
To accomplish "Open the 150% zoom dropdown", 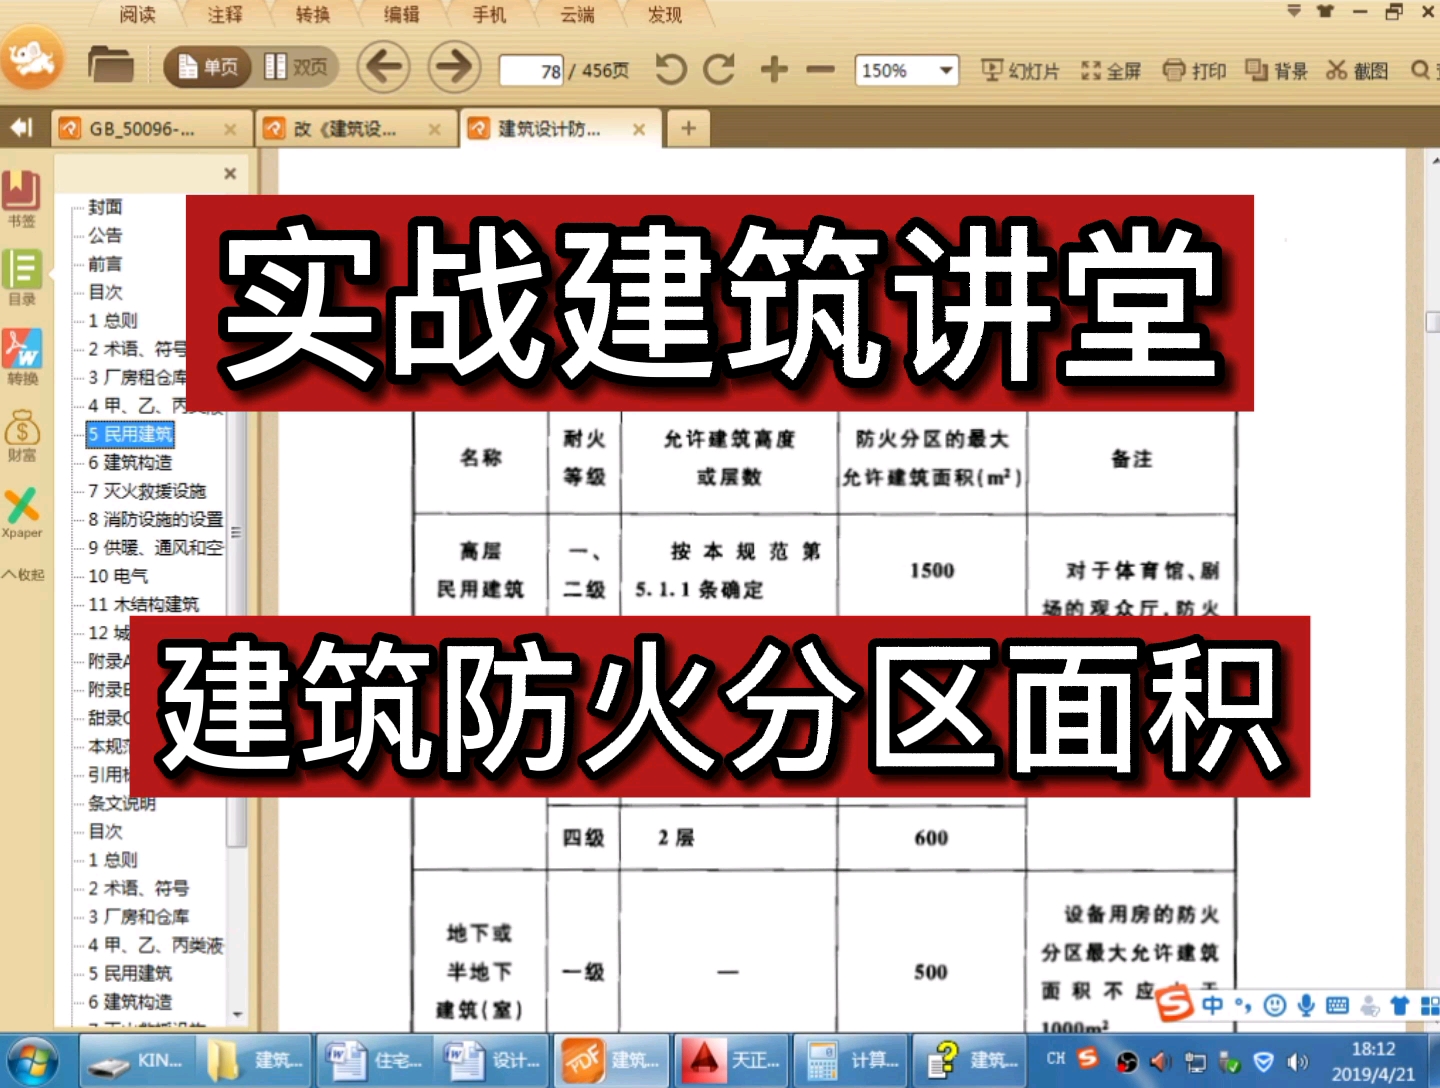I will click(905, 70).
